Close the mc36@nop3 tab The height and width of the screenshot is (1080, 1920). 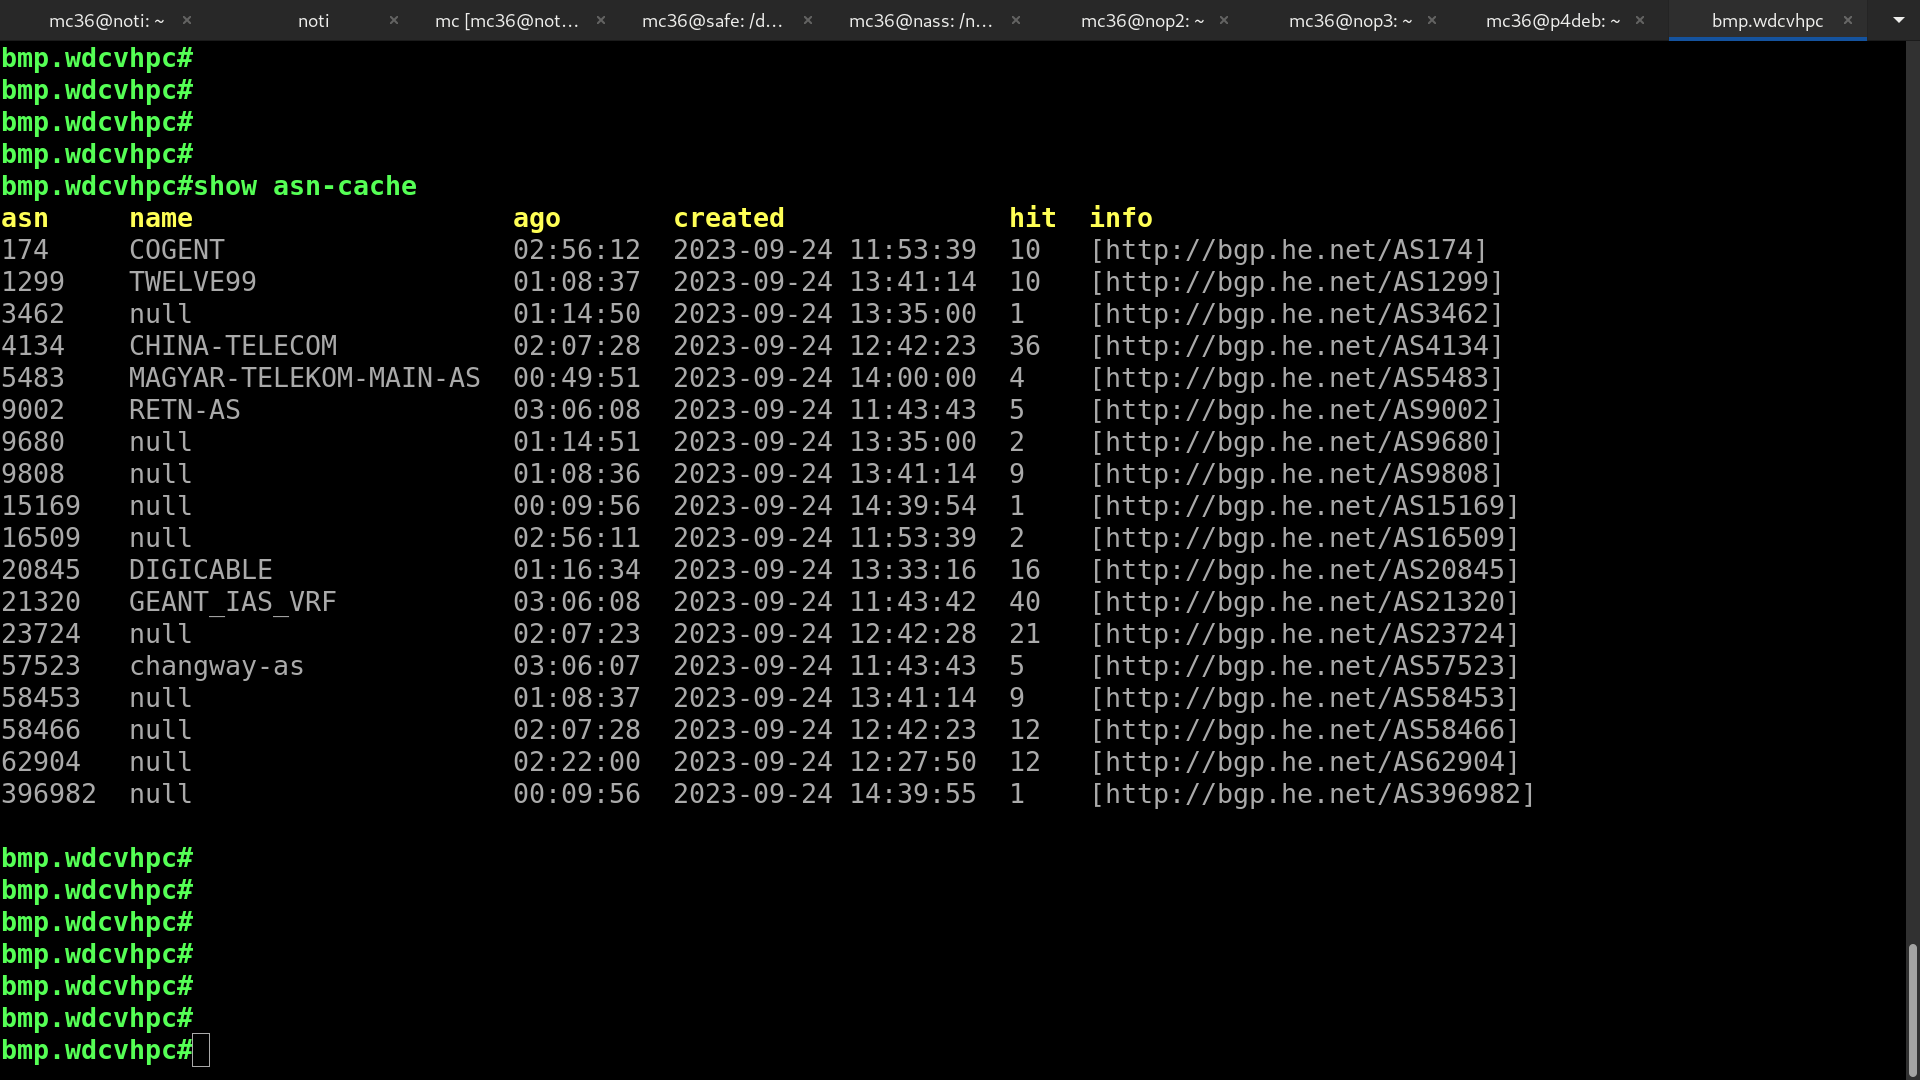click(x=1432, y=20)
